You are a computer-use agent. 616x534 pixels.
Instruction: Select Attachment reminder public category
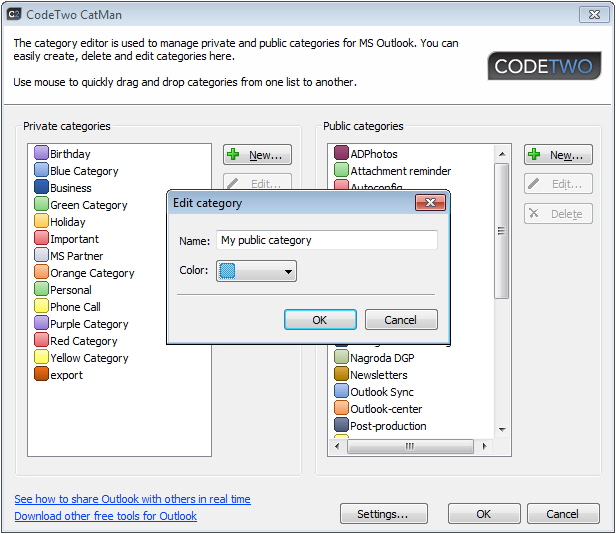pyautogui.click(x=401, y=171)
